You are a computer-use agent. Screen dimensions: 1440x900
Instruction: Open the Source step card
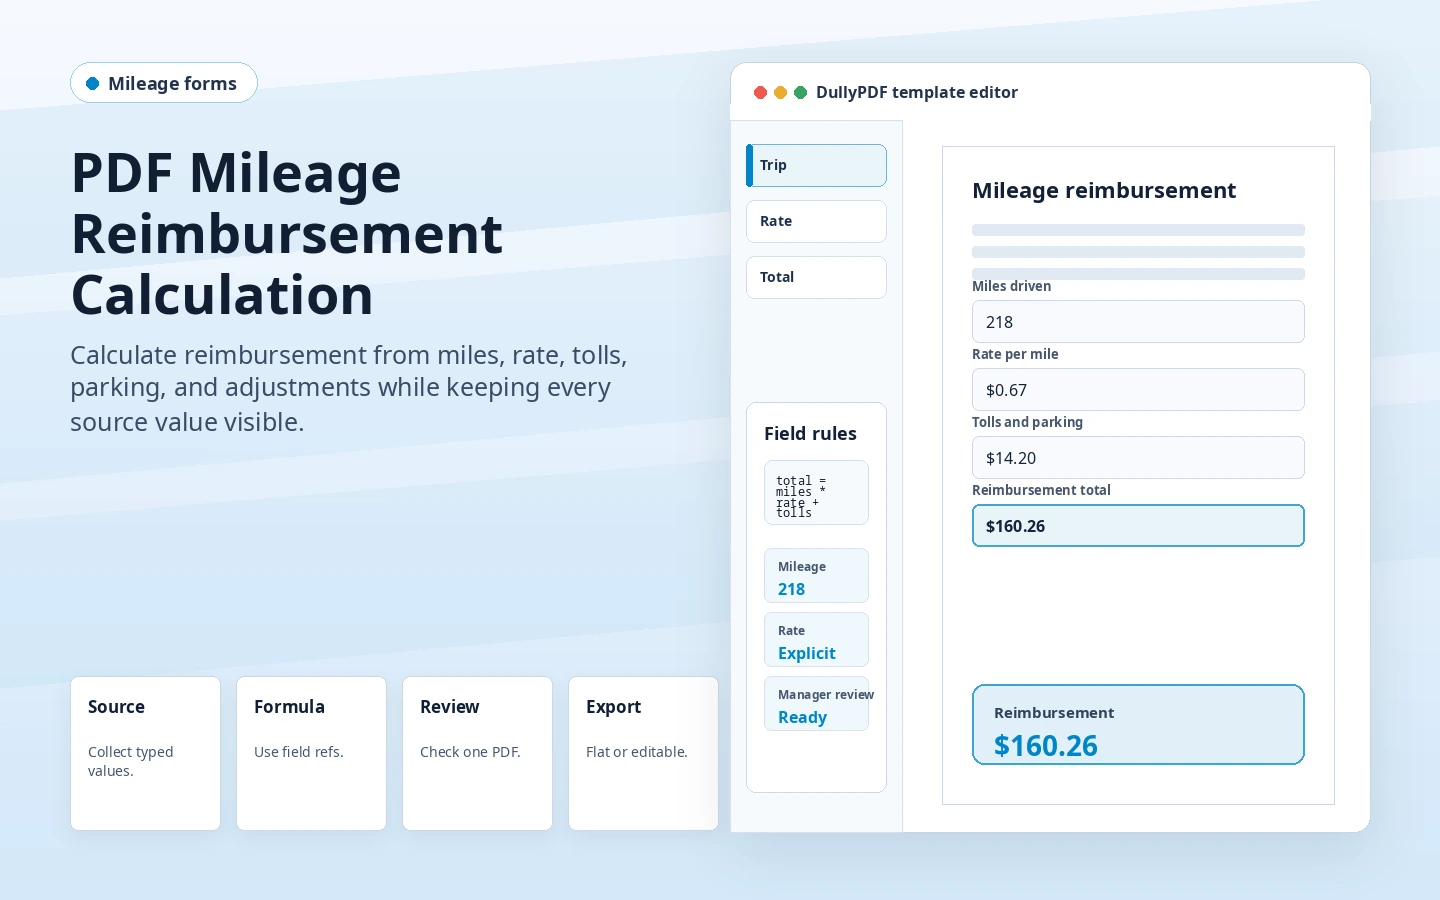coord(146,754)
